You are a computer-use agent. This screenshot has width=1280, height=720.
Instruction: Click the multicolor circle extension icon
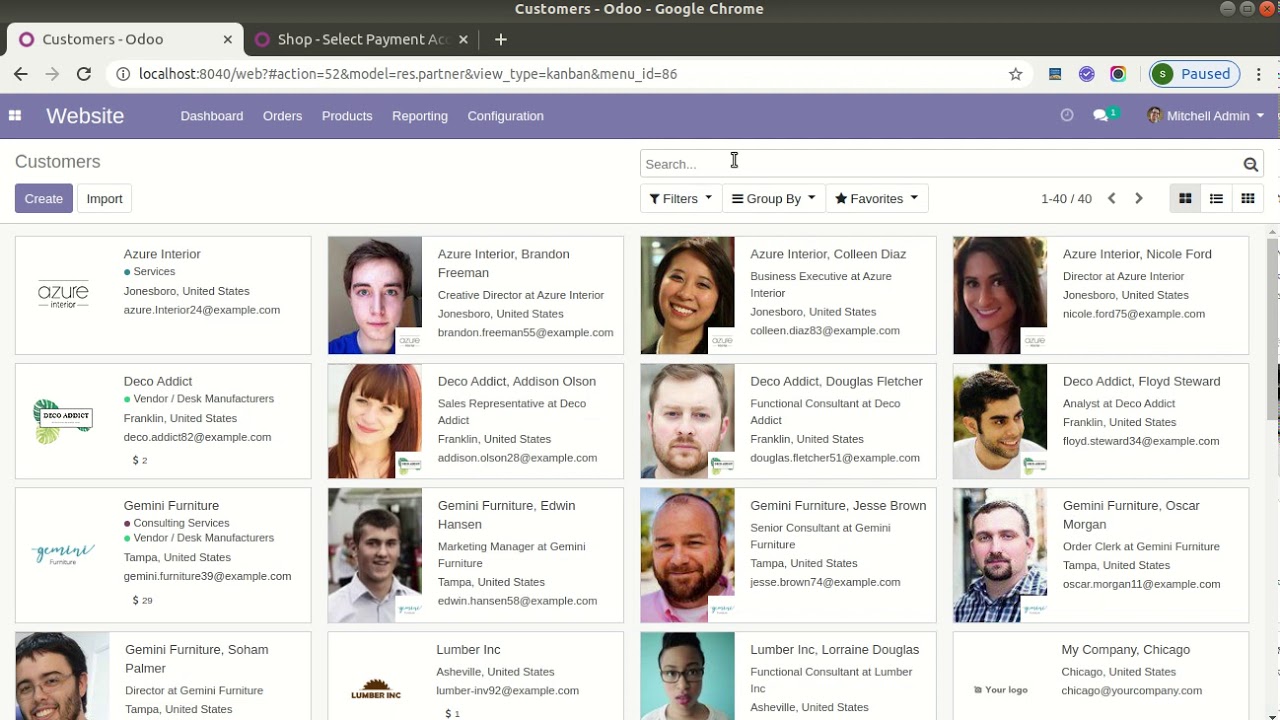[1118, 74]
